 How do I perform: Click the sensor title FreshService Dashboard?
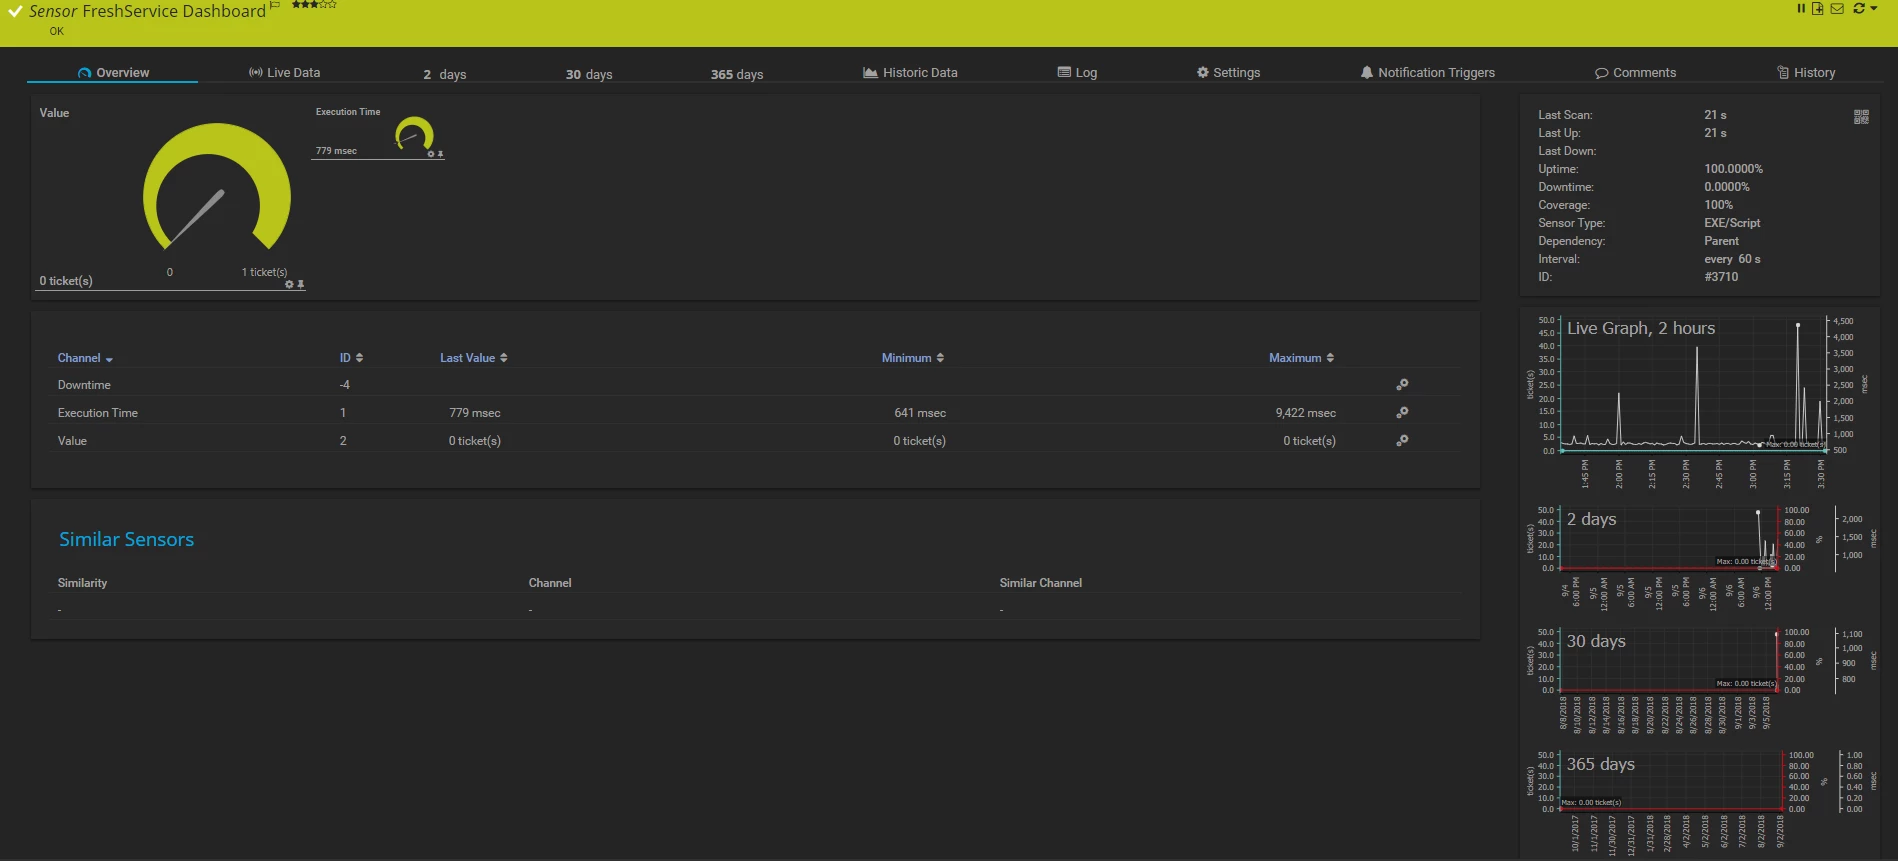(x=174, y=11)
